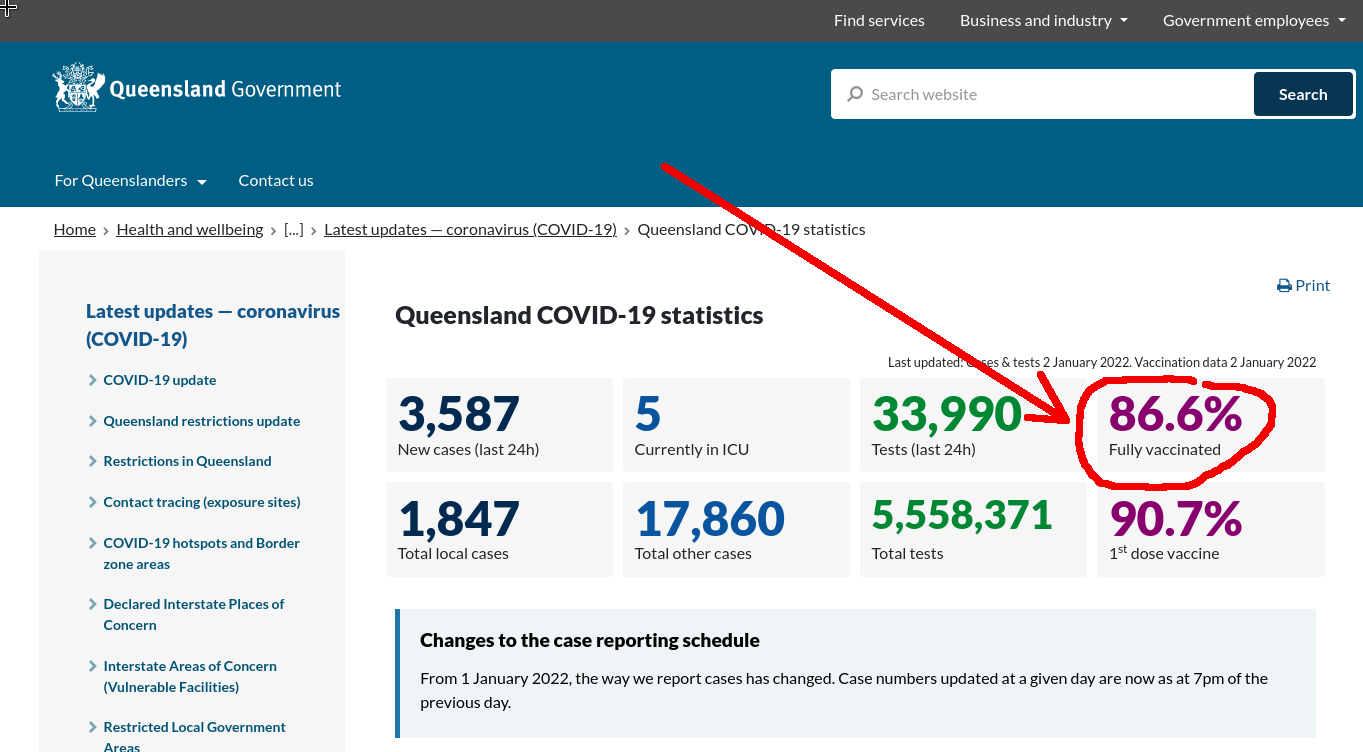Open Queensland restrictions update sidebar link
Screen dimensions: 1363x752
pyautogui.click(x=202, y=421)
